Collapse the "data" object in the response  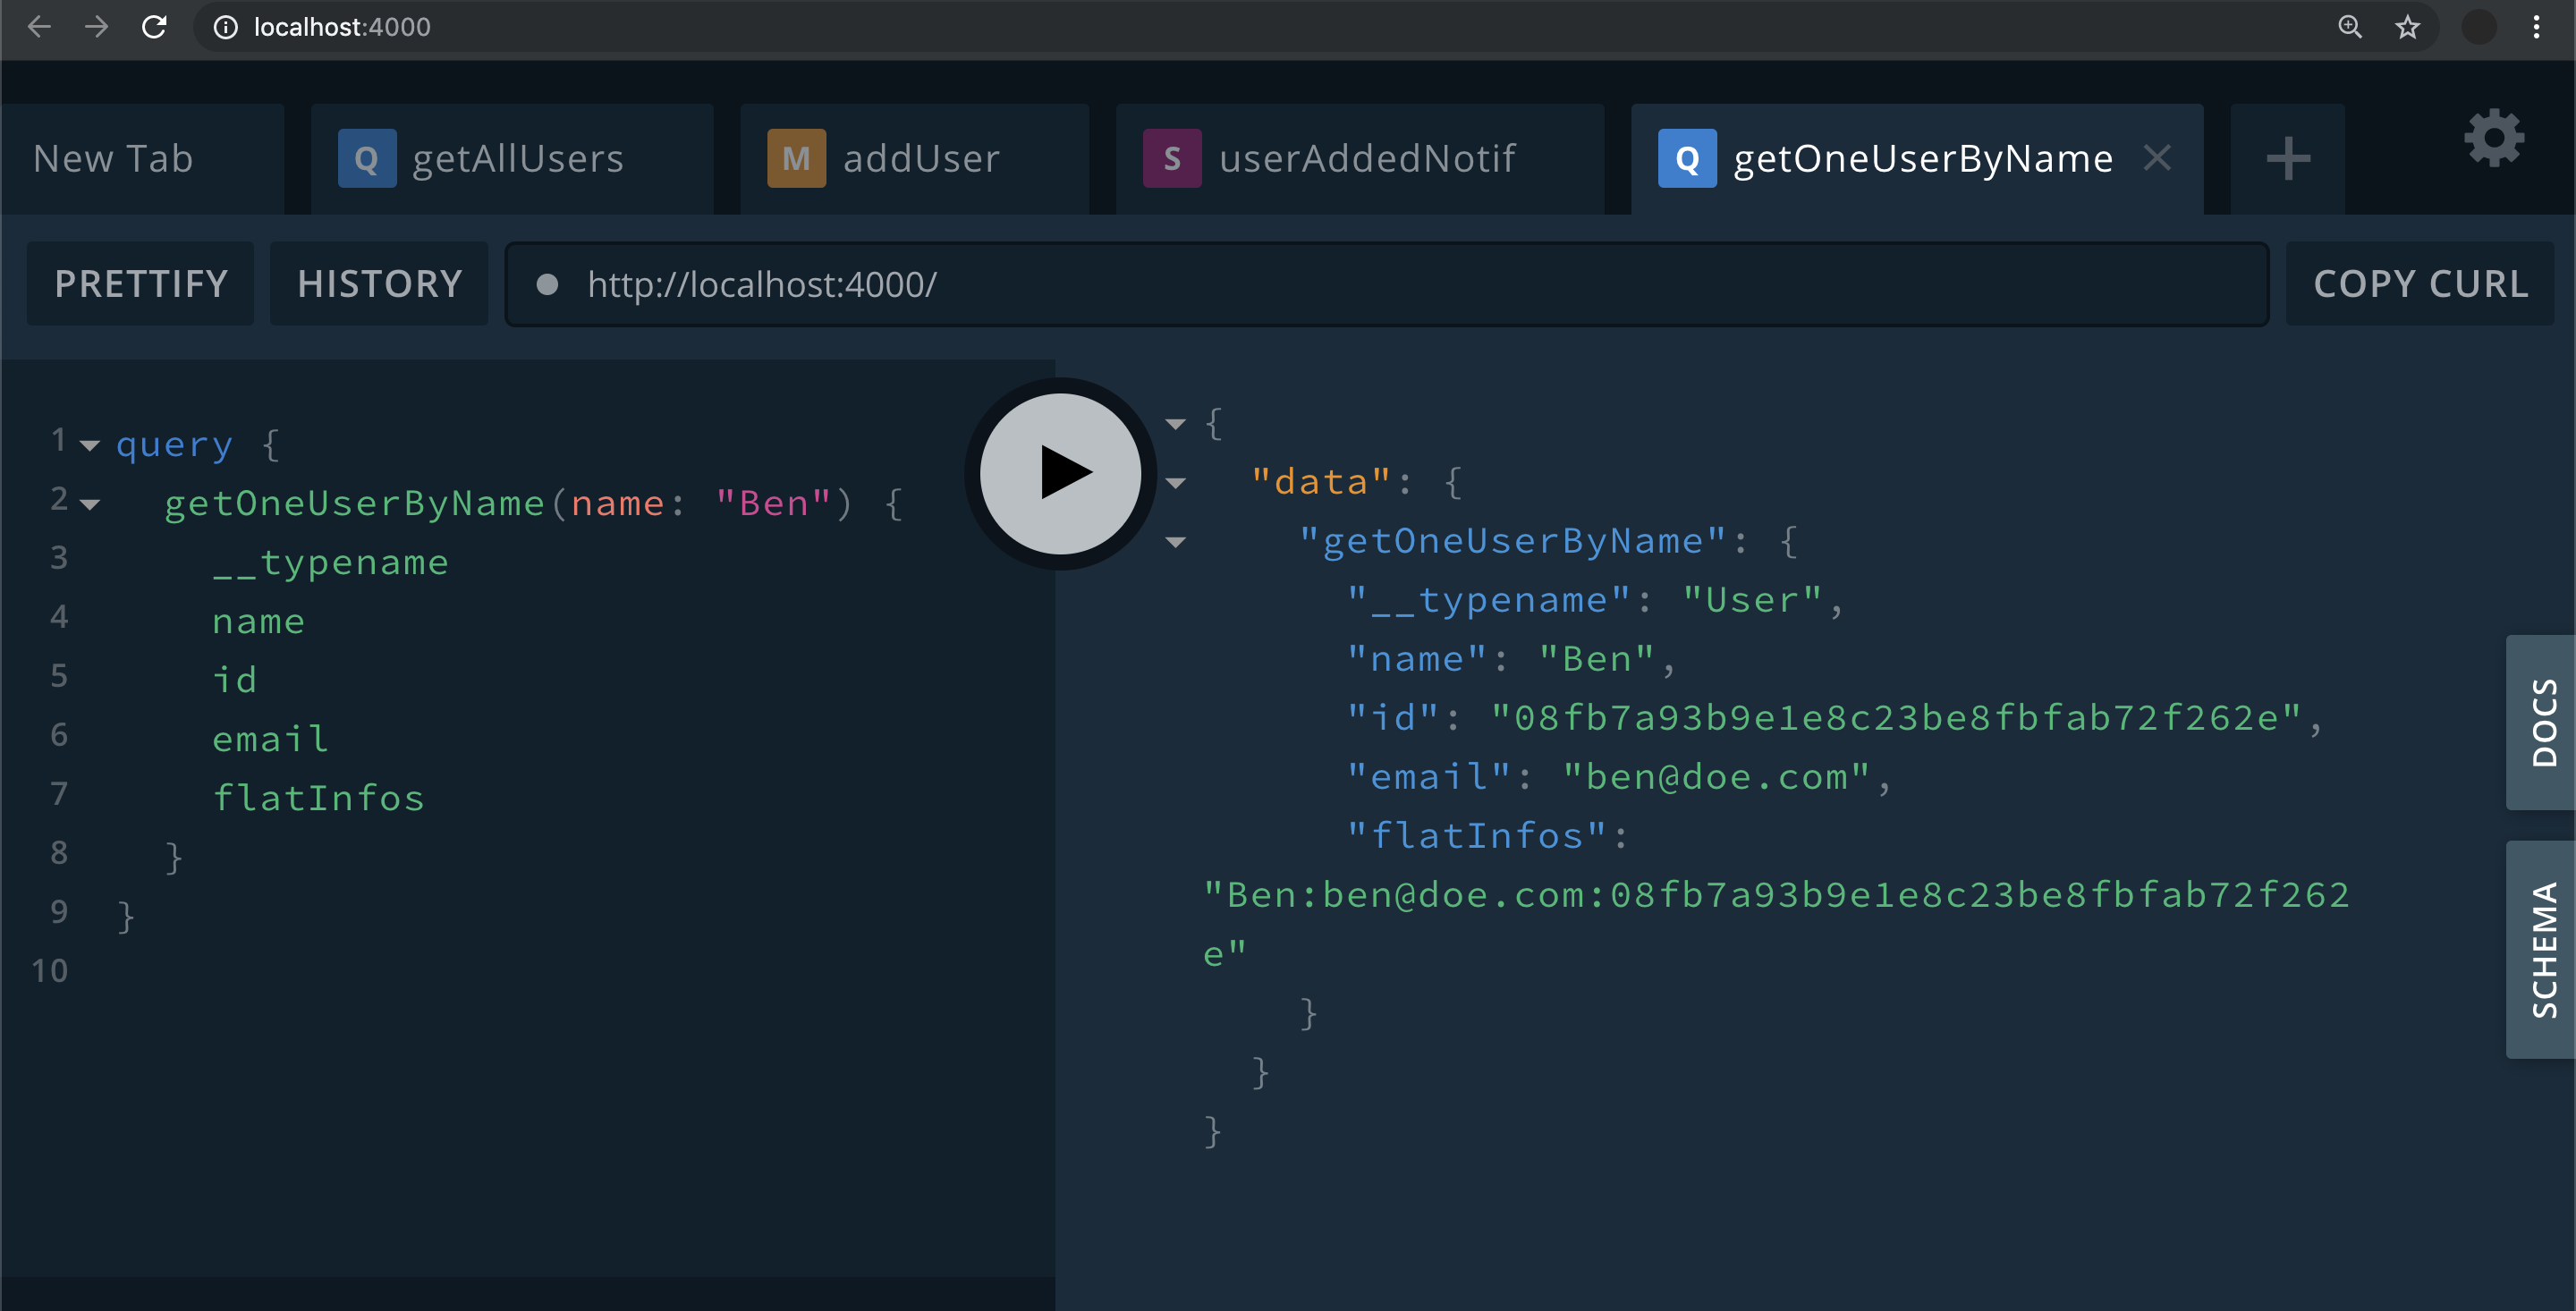pos(1176,483)
